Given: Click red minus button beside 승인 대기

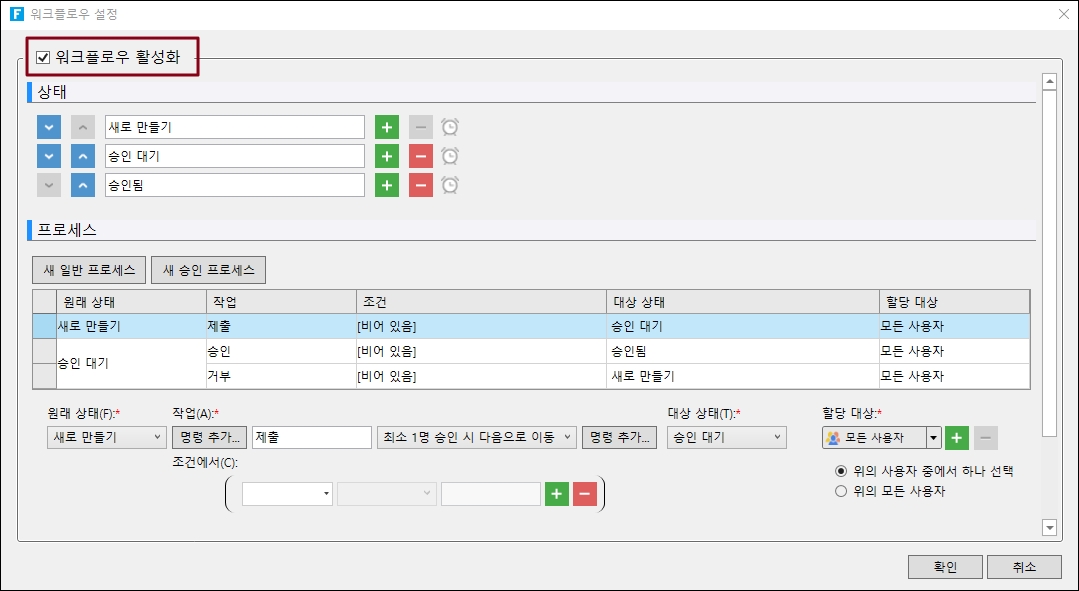Looking at the screenshot, I should [x=421, y=156].
